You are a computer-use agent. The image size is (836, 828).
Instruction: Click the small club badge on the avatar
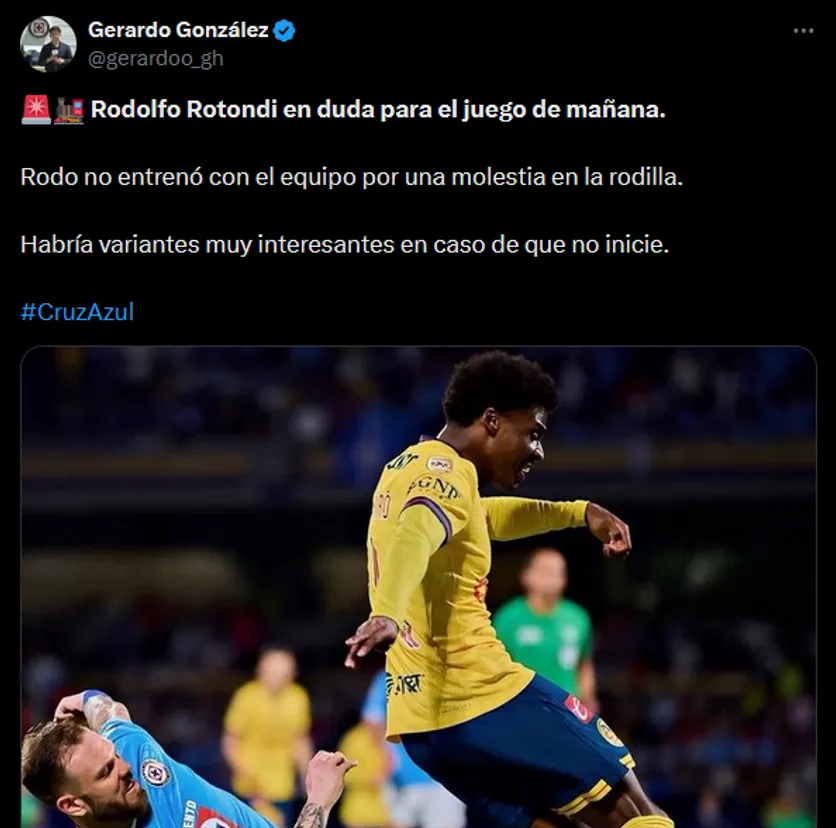pyautogui.click(x=38, y=27)
